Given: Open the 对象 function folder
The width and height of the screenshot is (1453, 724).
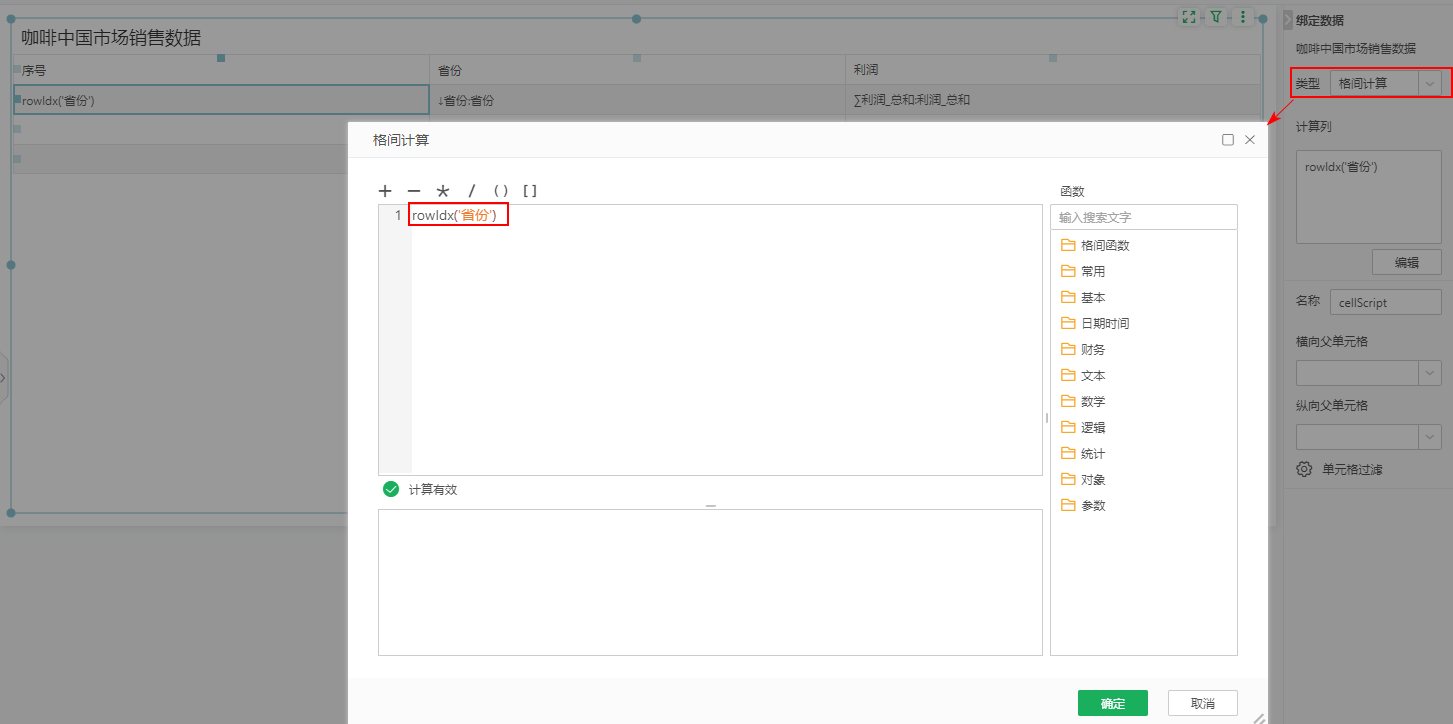Looking at the screenshot, I should point(1083,479).
